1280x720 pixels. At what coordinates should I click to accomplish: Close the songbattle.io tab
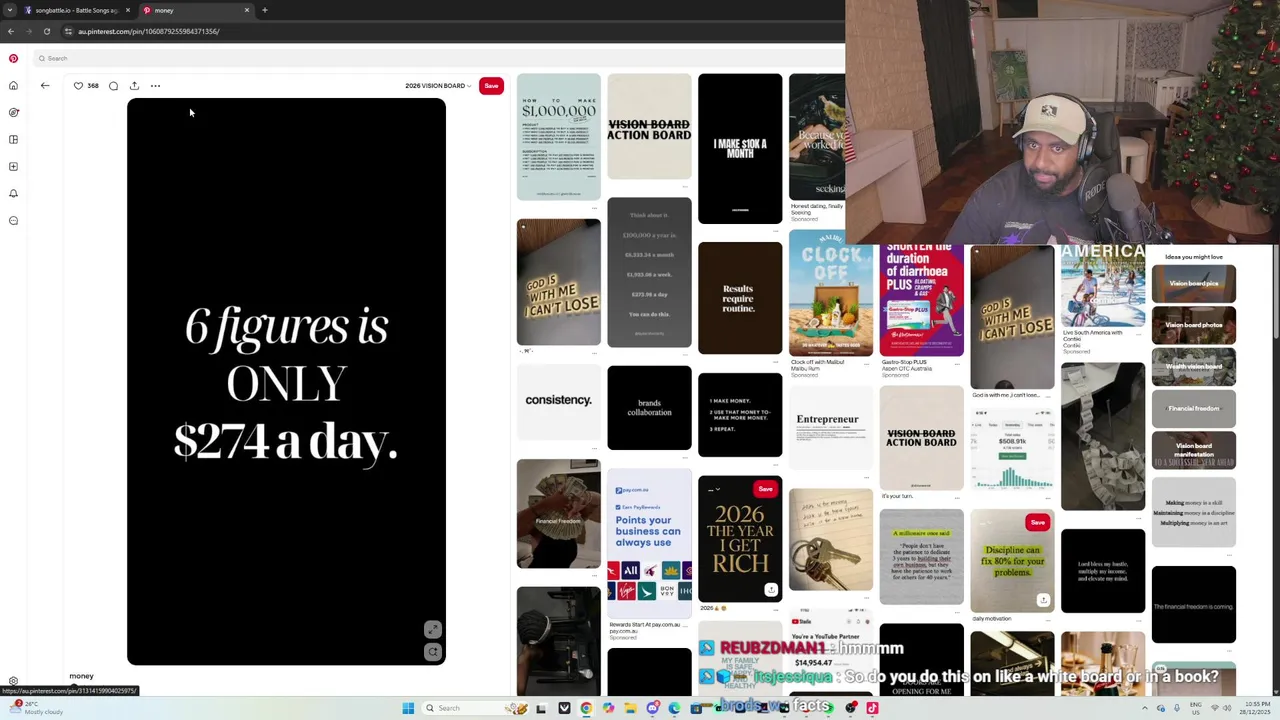click(x=128, y=10)
